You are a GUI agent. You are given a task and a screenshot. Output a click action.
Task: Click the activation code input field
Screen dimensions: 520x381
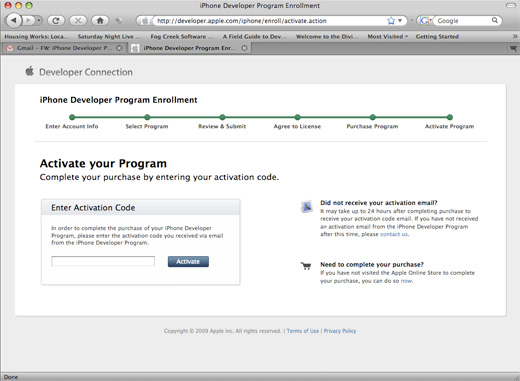103,261
